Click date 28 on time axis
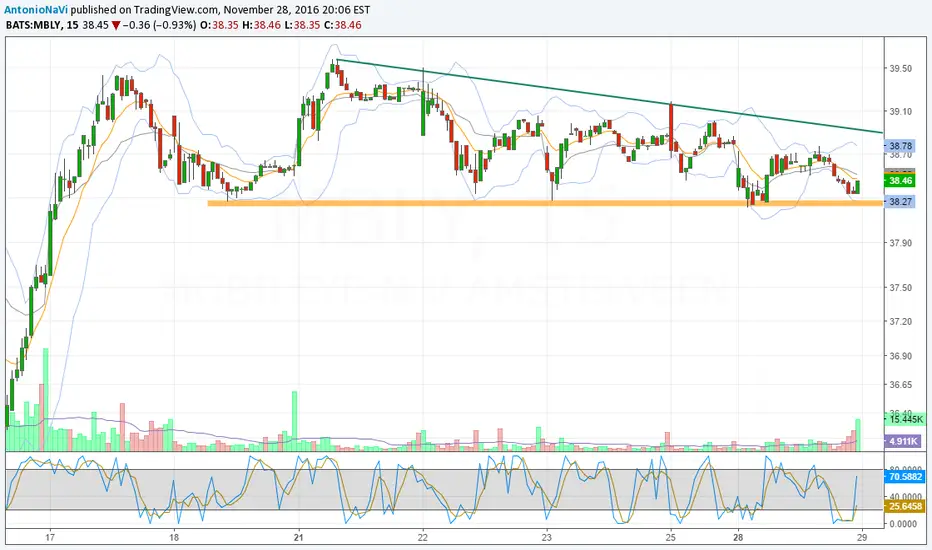Viewport: 932px width, 550px height. click(738, 538)
